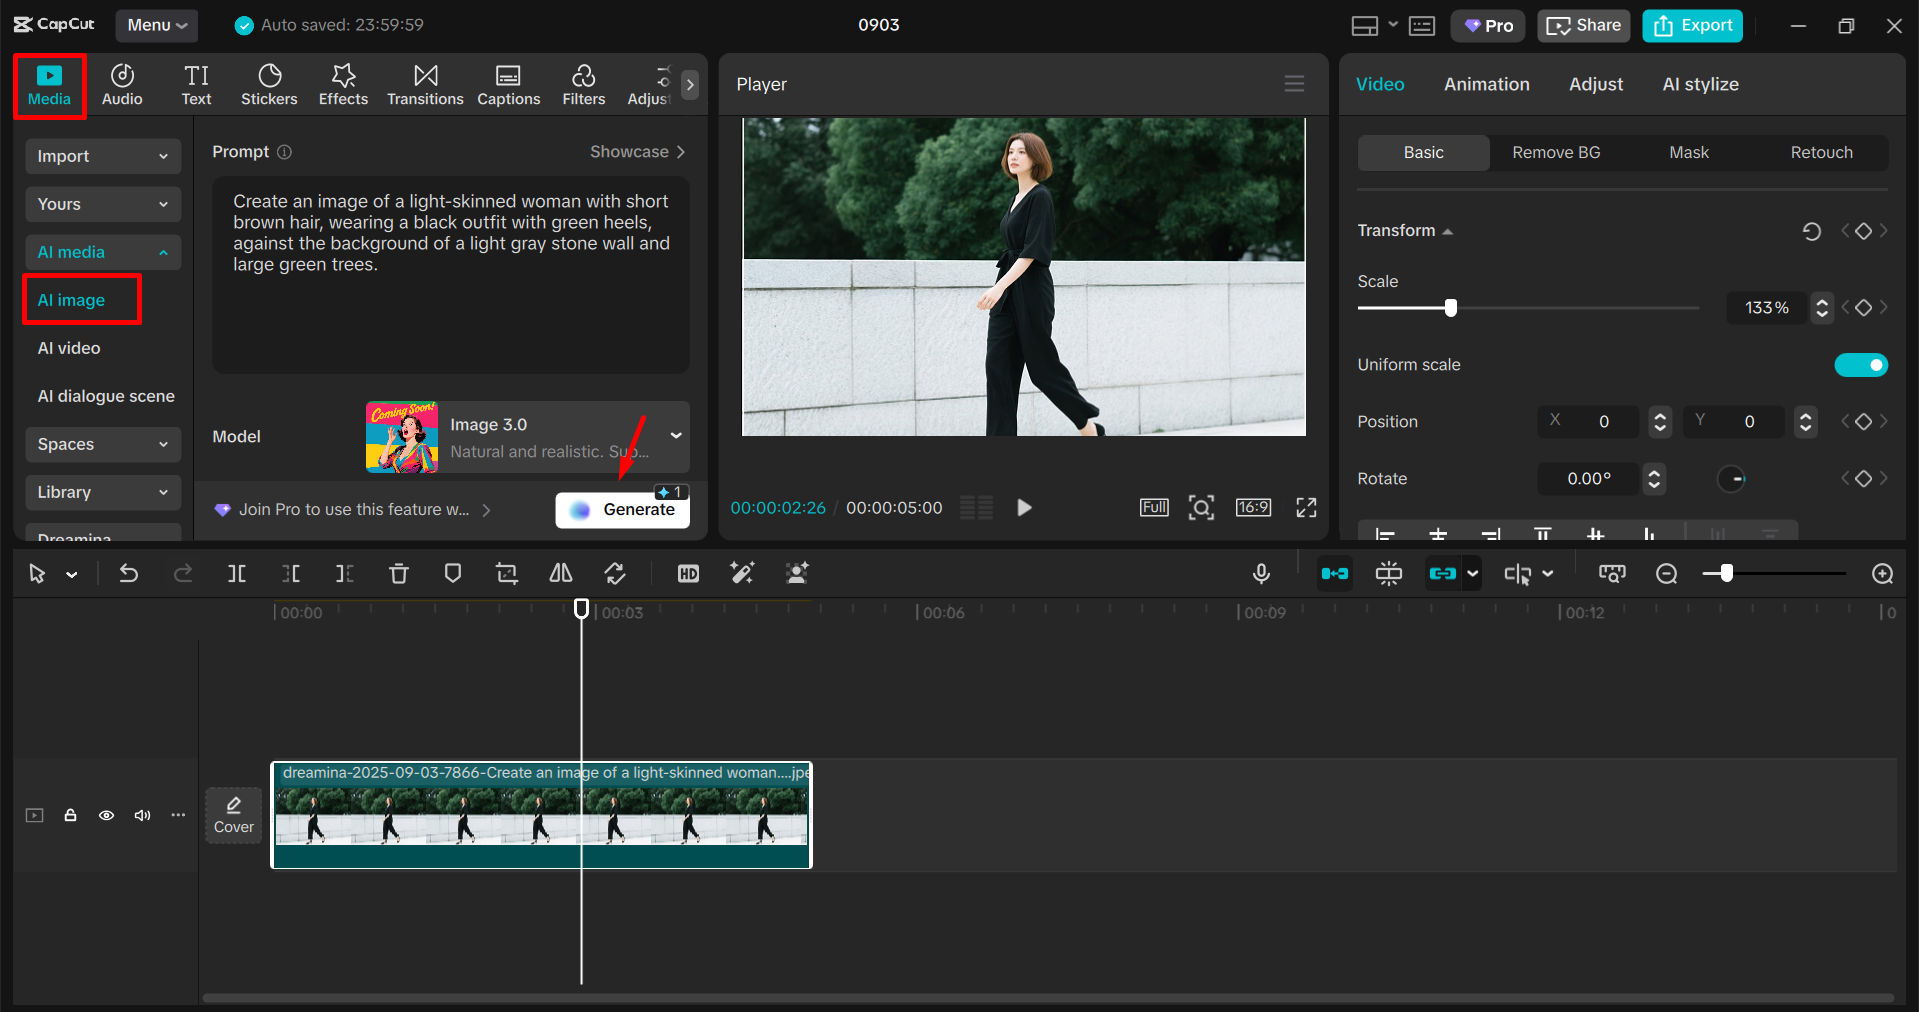Click the Generate button
The height and width of the screenshot is (1012, 1919).
(622, 509)
